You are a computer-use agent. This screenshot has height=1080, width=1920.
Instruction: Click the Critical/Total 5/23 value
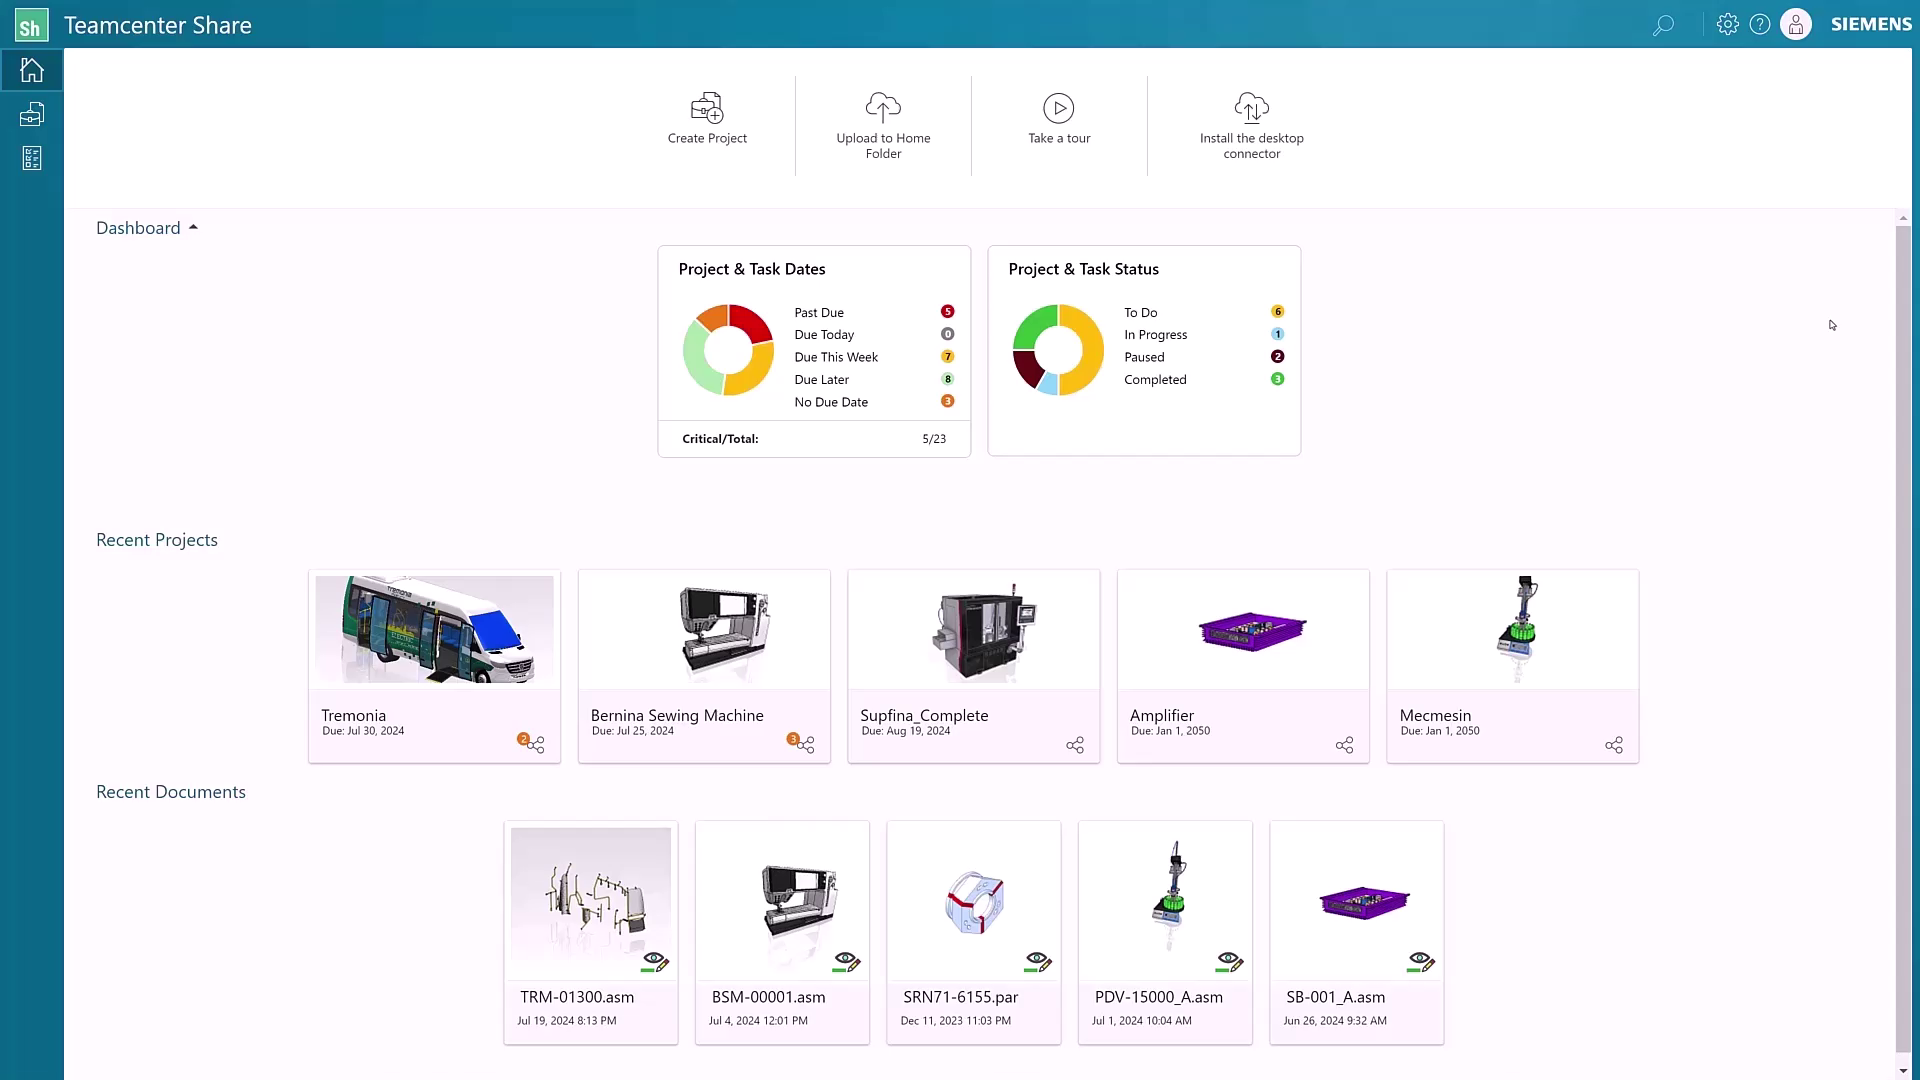934,439
